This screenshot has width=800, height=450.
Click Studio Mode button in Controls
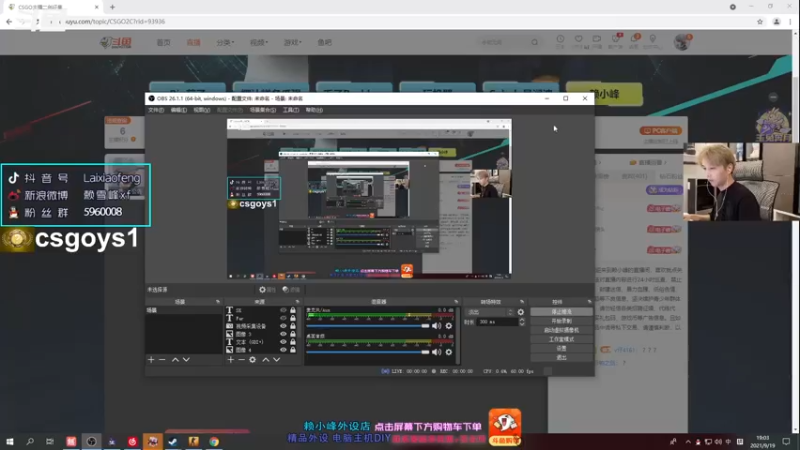click(561, 339)
